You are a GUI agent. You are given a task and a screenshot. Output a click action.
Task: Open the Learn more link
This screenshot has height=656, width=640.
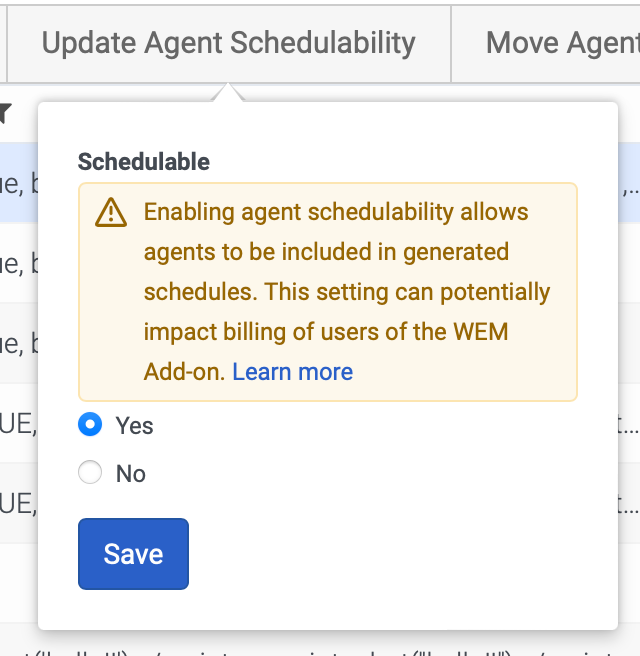coord(292,372)
